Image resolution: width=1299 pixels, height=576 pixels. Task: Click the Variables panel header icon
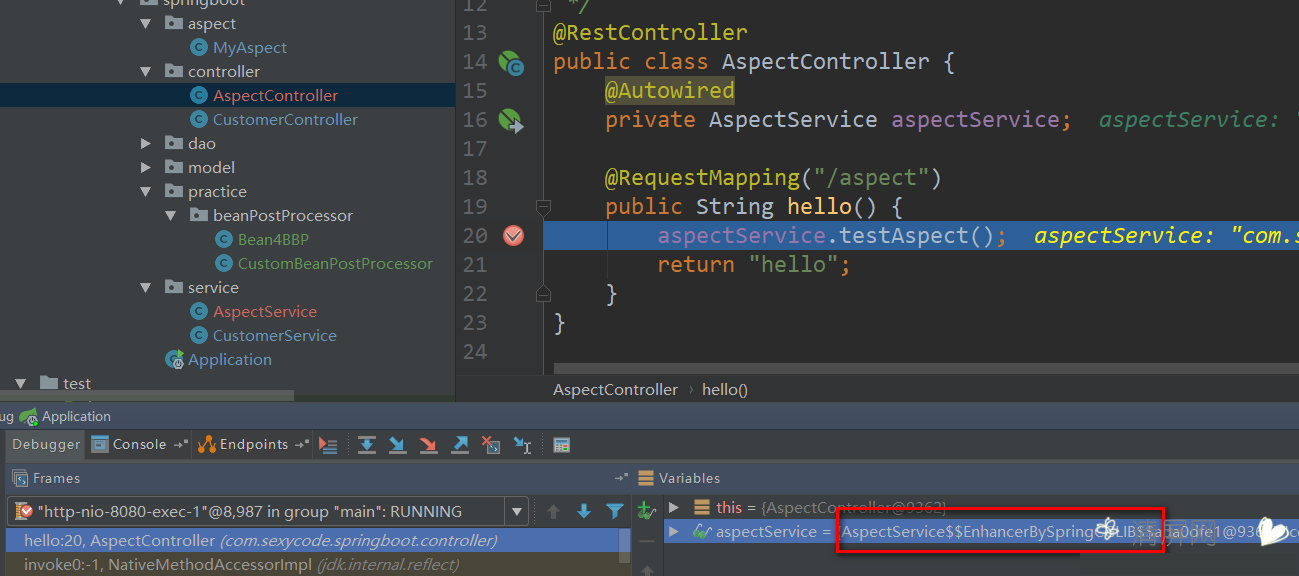[646, 479]
